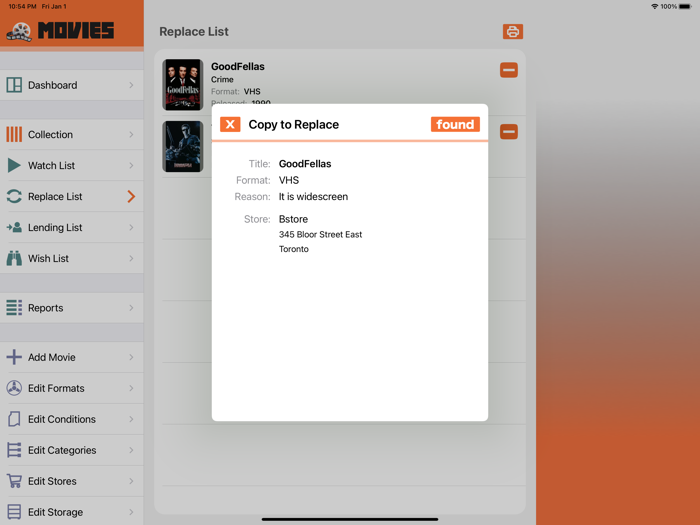The height and width of the screenshot is (525, 700).
Task: Open Wish List
Action: (71, 258)
